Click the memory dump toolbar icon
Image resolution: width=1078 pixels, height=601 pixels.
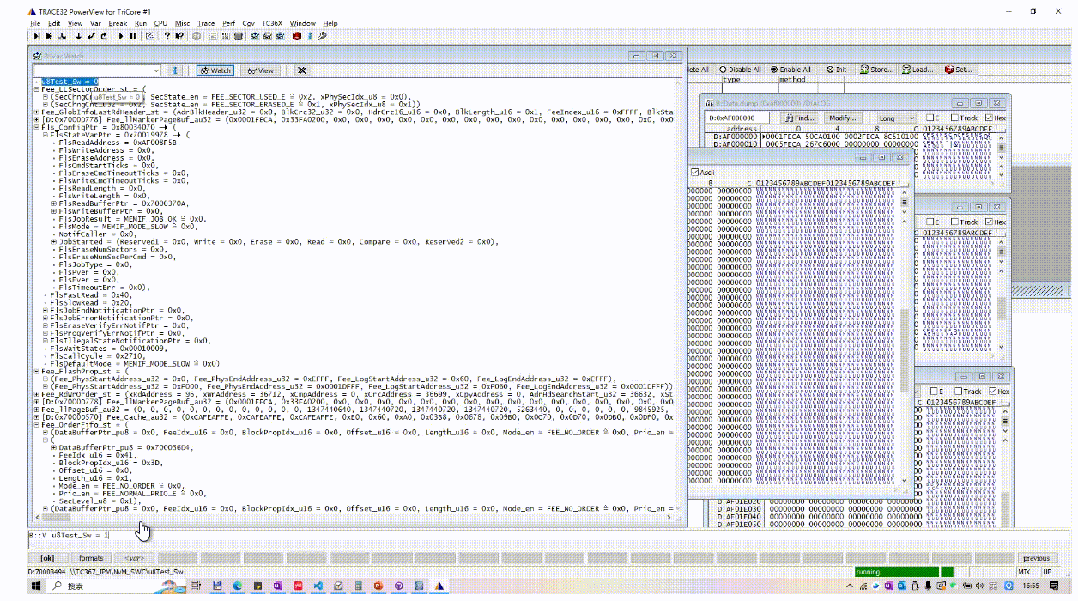pos(226,36)
